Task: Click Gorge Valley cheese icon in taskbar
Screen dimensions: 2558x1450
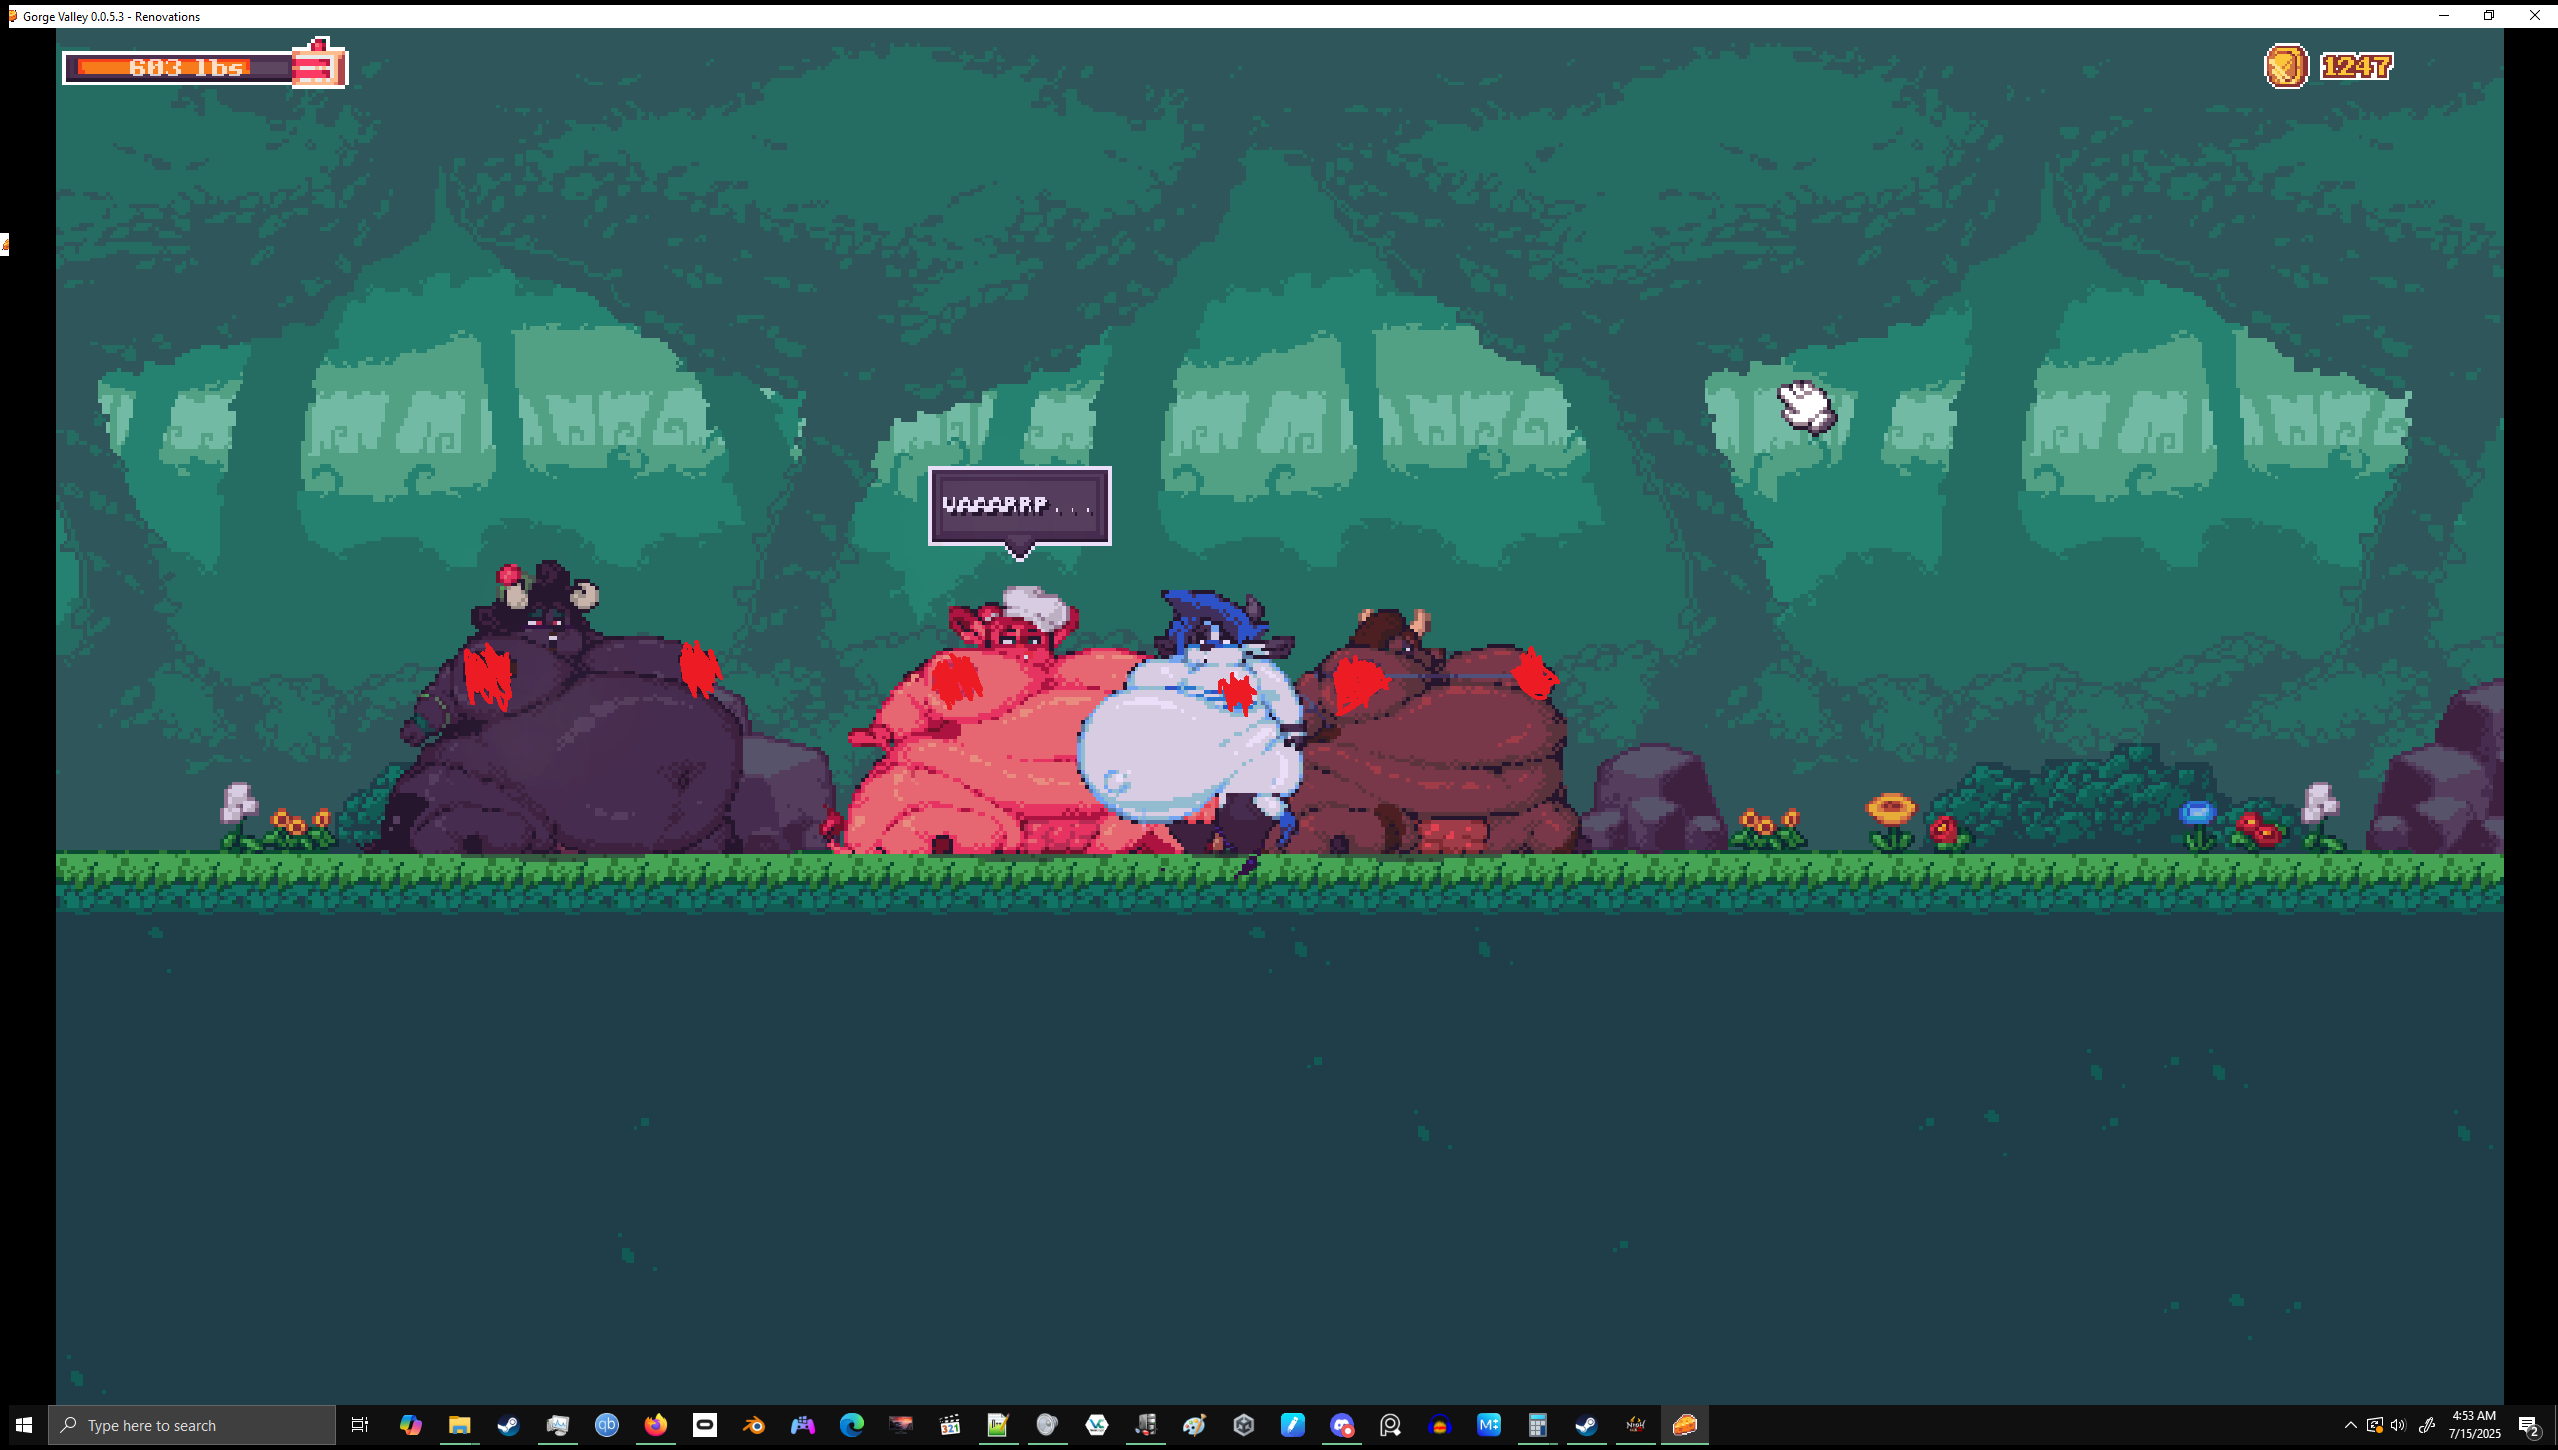Action: [1685, 1425]
